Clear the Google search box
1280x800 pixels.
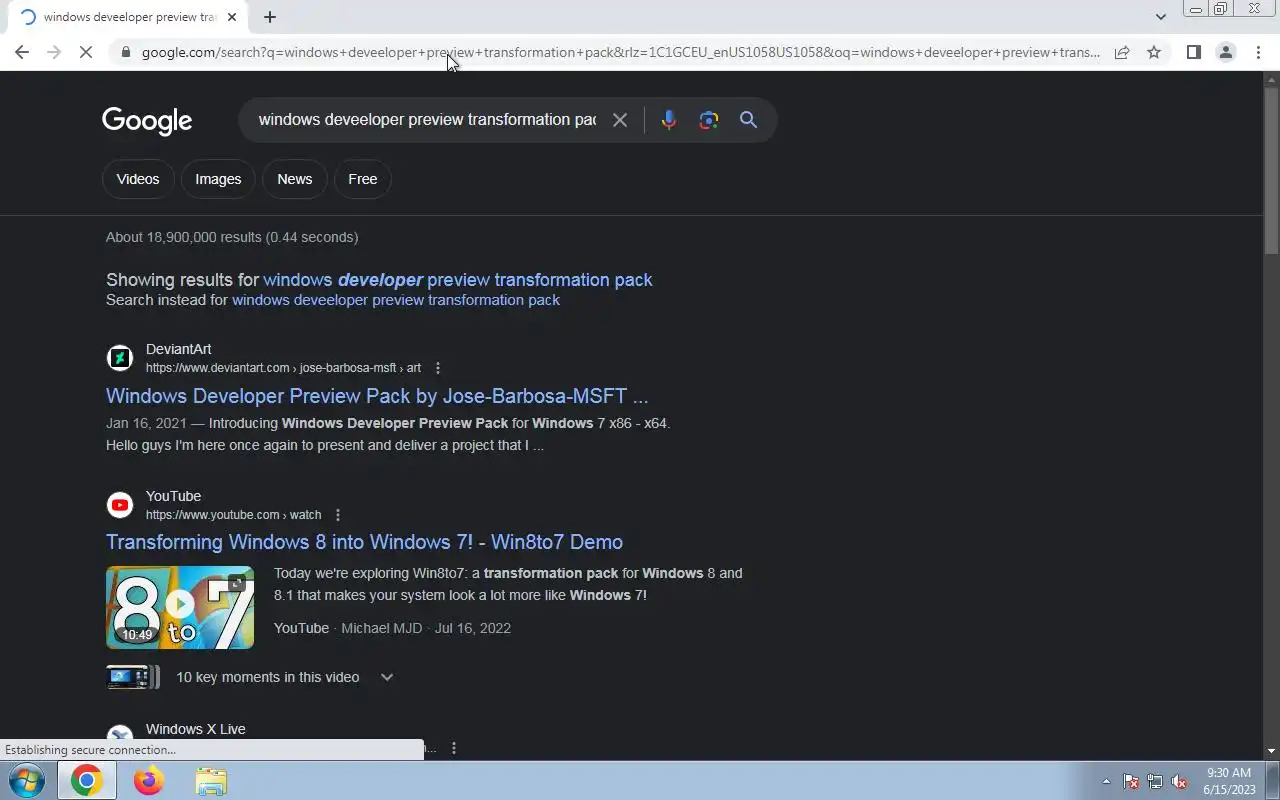pos(620,120)
